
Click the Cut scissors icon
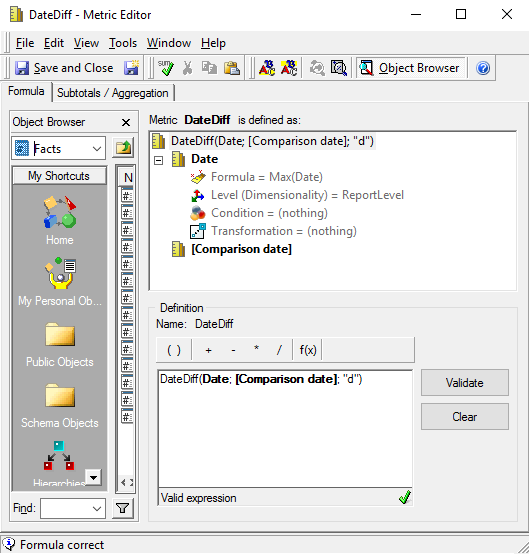187,68
